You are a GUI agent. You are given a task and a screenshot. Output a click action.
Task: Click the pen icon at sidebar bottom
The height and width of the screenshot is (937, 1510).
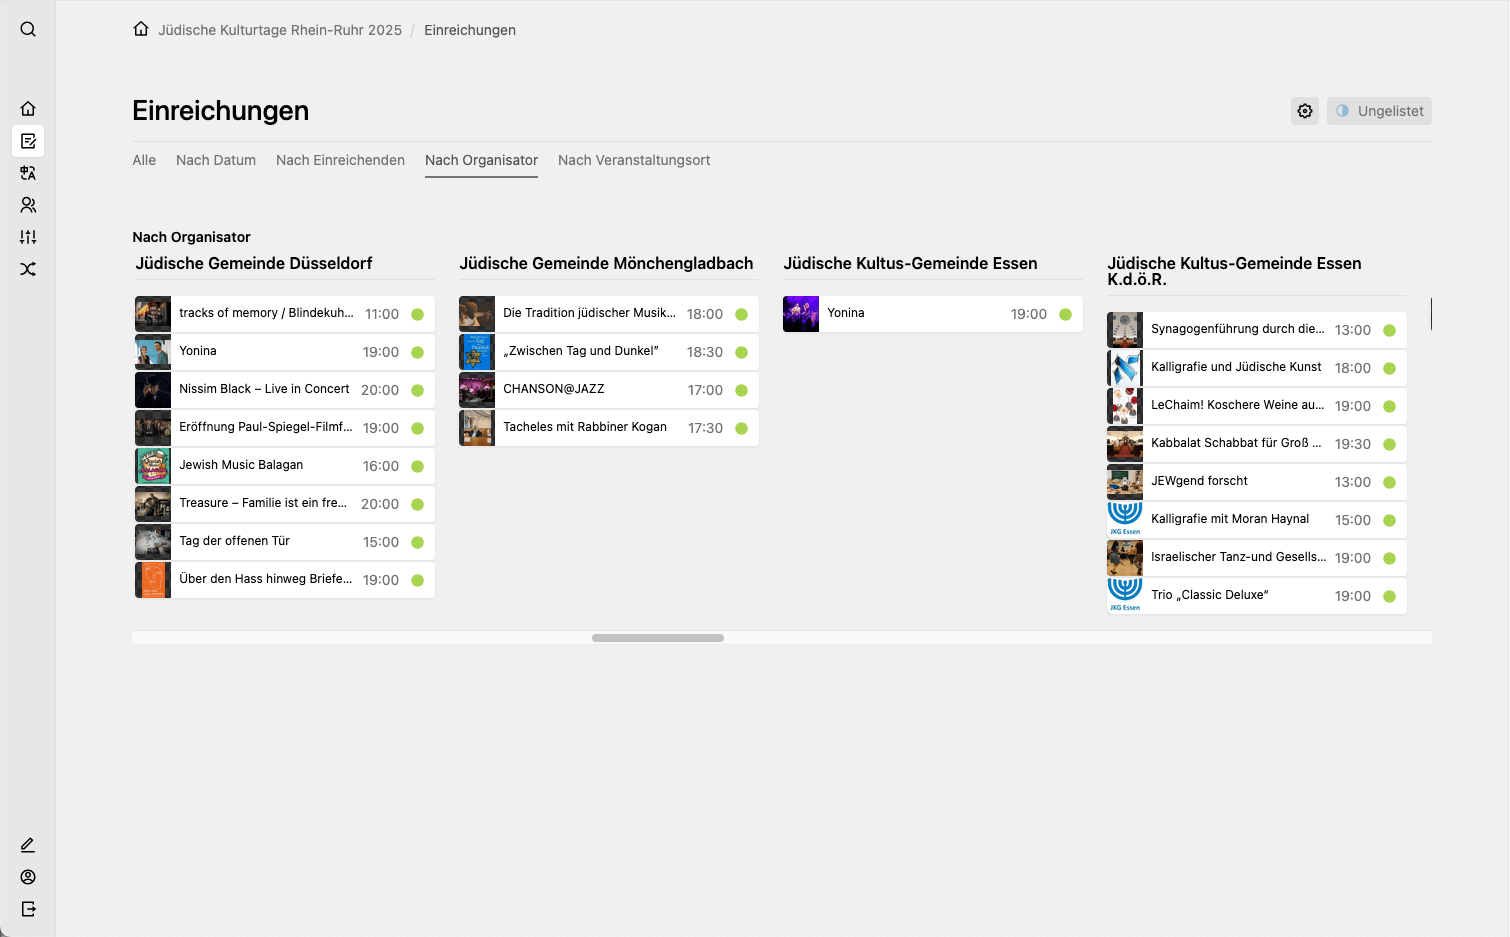(28, 845)
